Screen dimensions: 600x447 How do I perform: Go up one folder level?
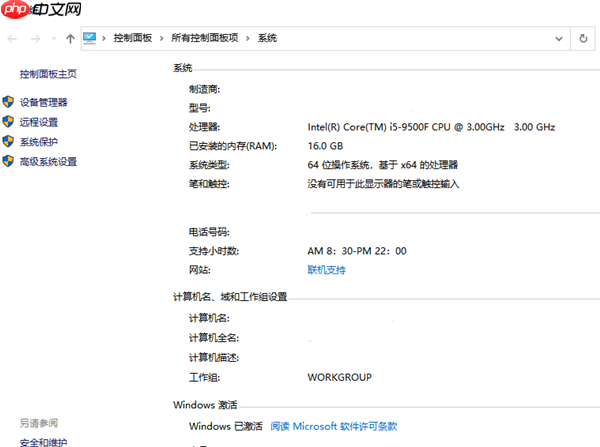pyautogui.click(x=70, y=39)
